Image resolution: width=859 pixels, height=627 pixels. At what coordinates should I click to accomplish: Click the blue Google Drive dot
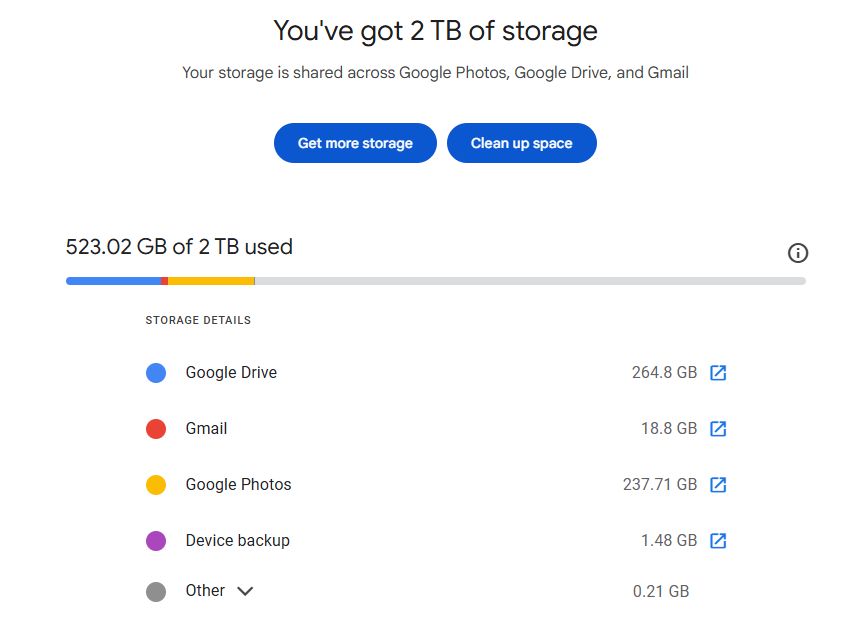click(x=156, y=373)
